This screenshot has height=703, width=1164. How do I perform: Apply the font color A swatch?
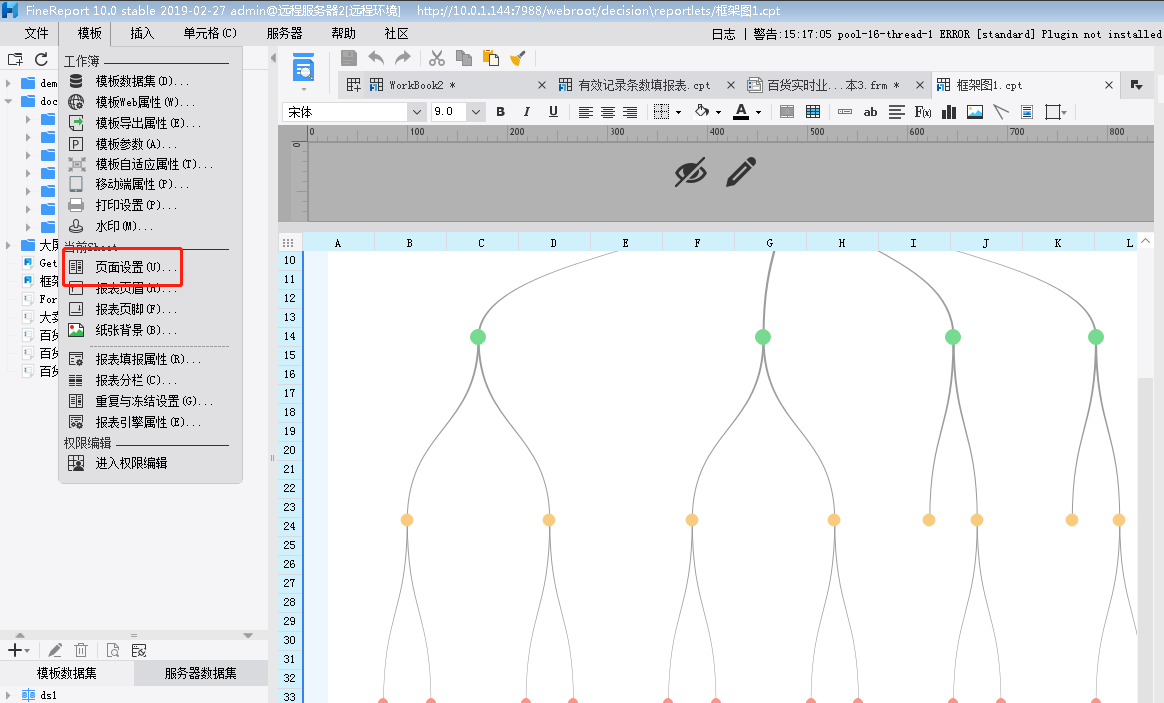(x=741, y=112)
